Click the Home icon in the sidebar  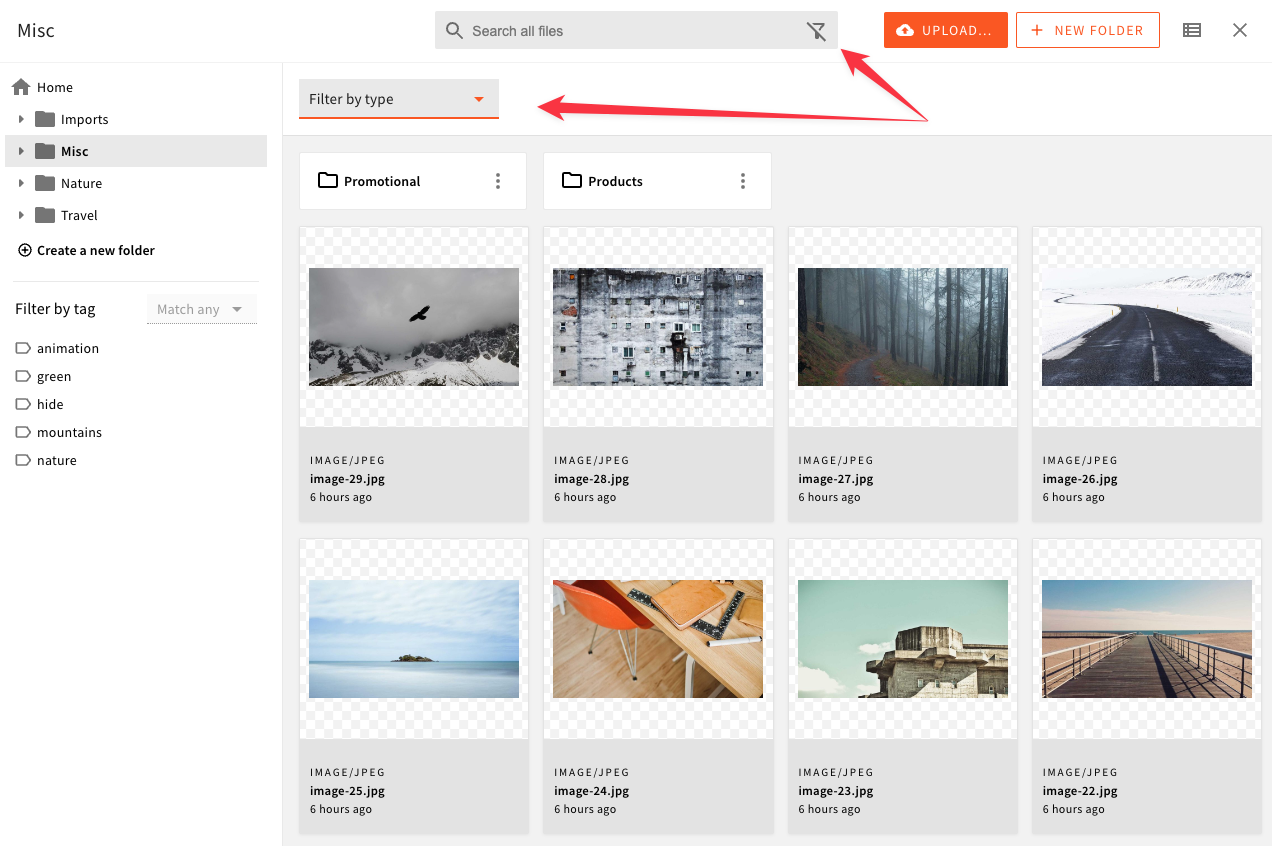coord(19,87)
